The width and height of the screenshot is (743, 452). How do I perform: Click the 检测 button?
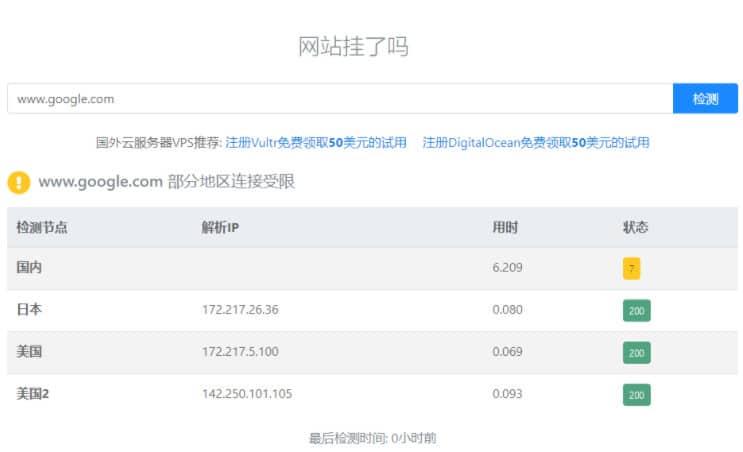705,99
